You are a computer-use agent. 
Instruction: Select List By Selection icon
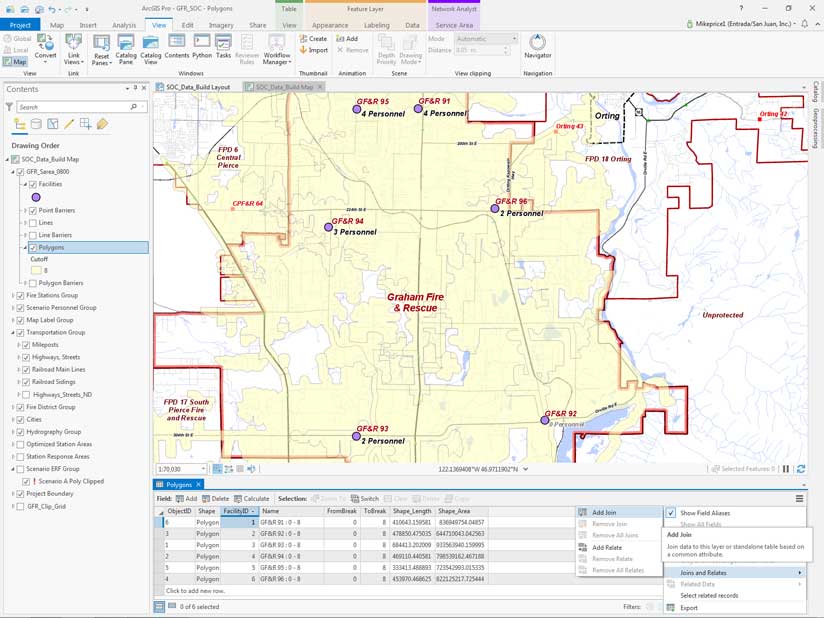click(53, 124)
